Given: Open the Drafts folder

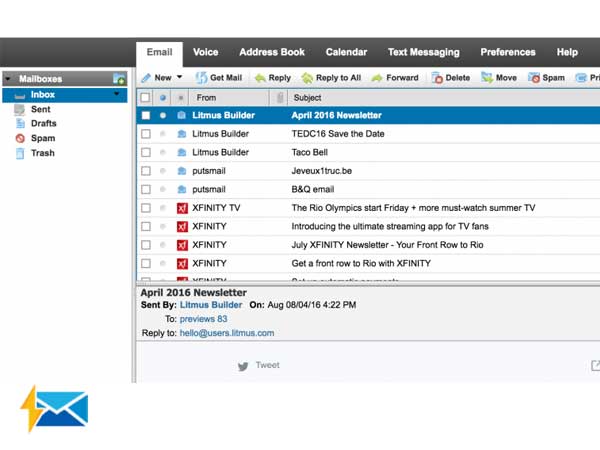Looking at the screenshot, I should [43, 123].
